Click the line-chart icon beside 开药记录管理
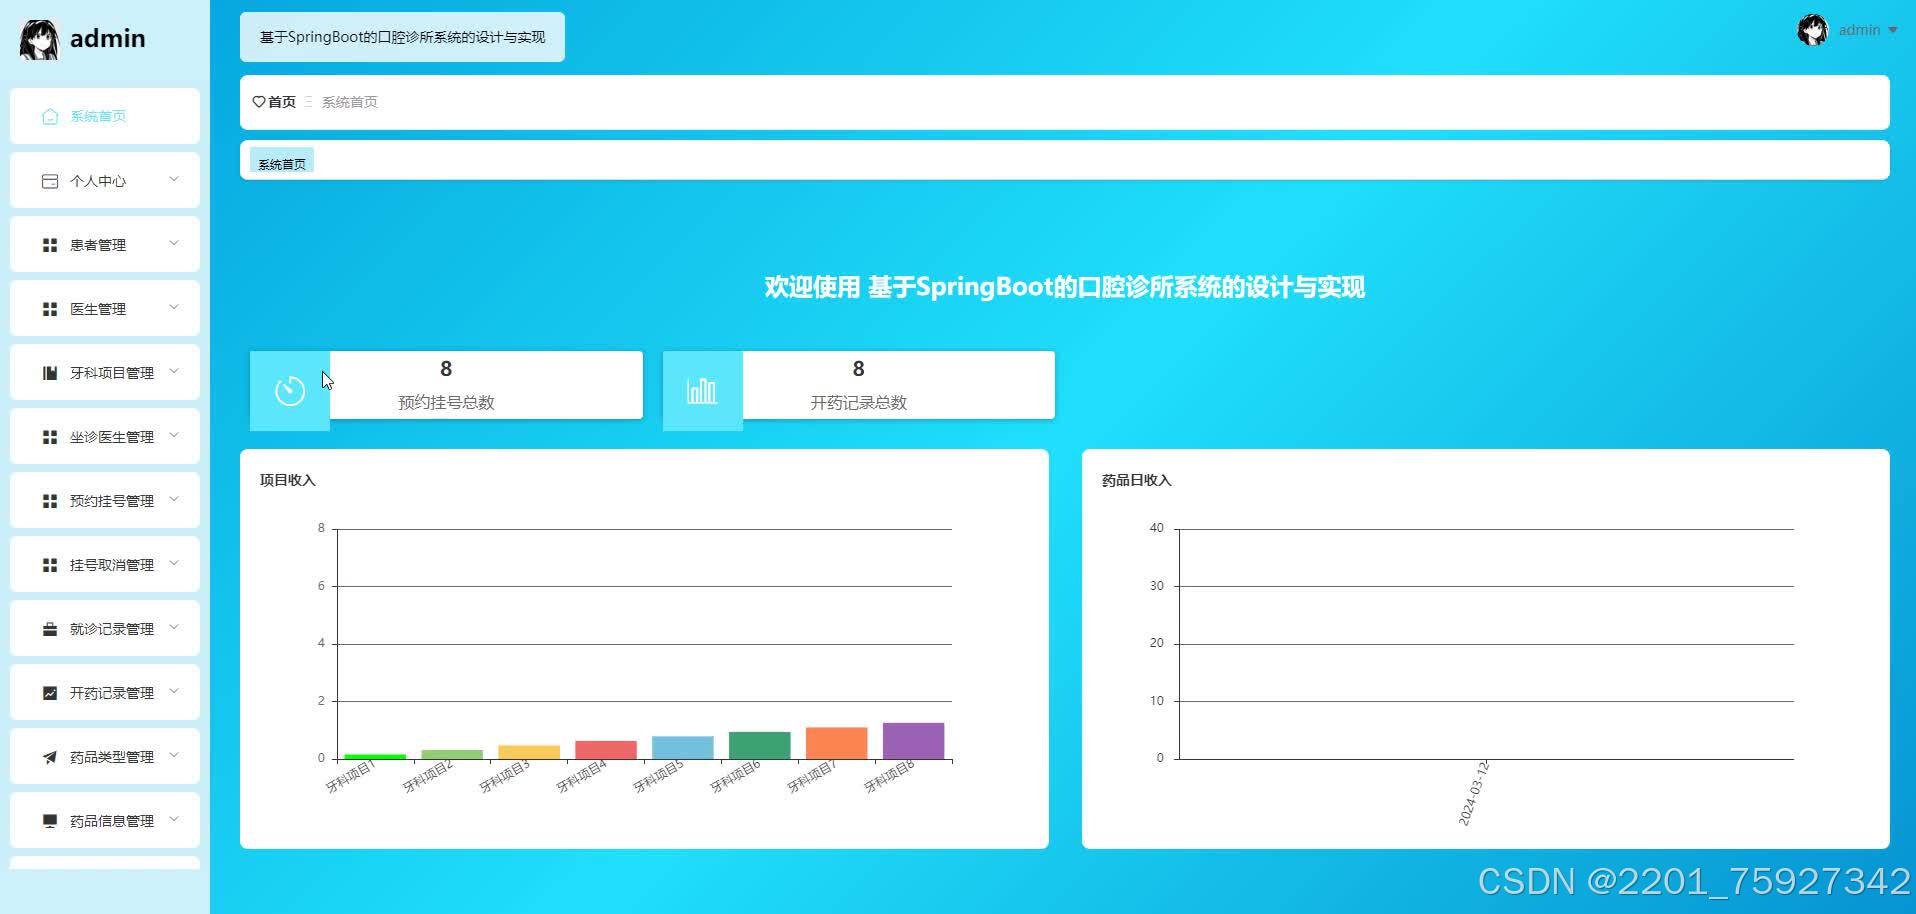This screenshot has height=914, width=1916. click(50, 693)
